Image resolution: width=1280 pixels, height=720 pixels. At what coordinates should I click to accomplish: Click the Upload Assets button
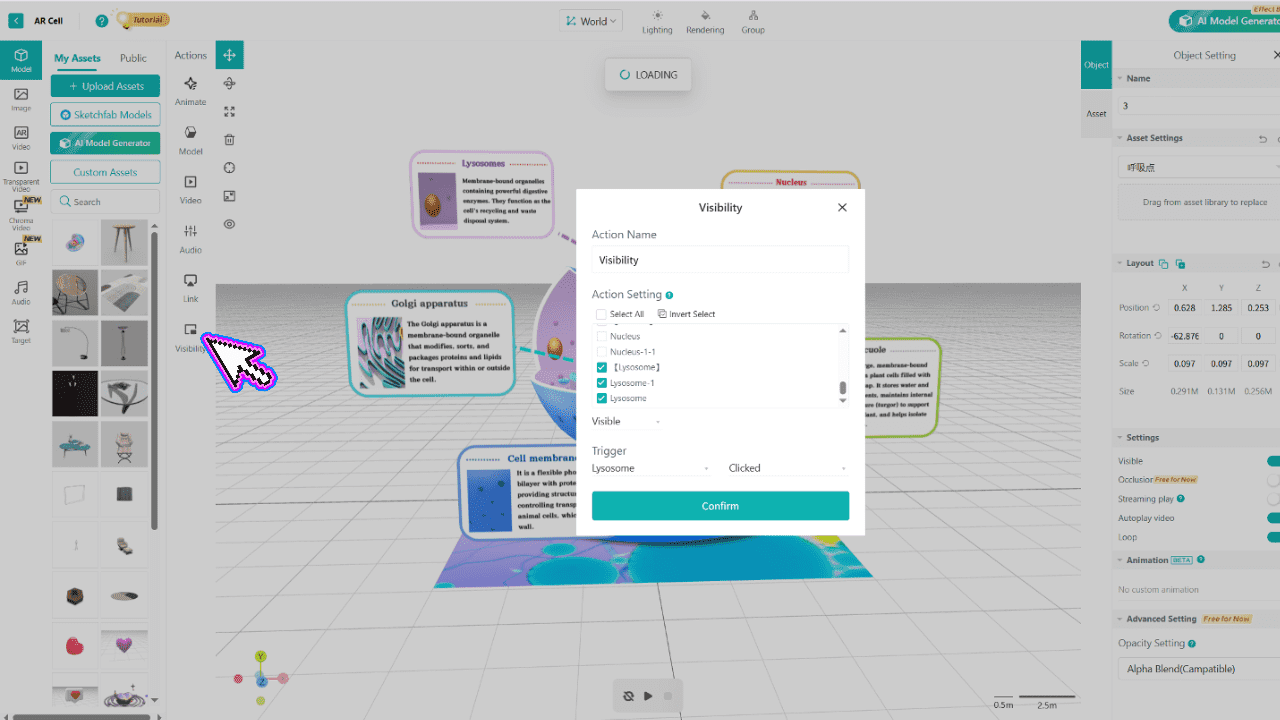(105, 86)
